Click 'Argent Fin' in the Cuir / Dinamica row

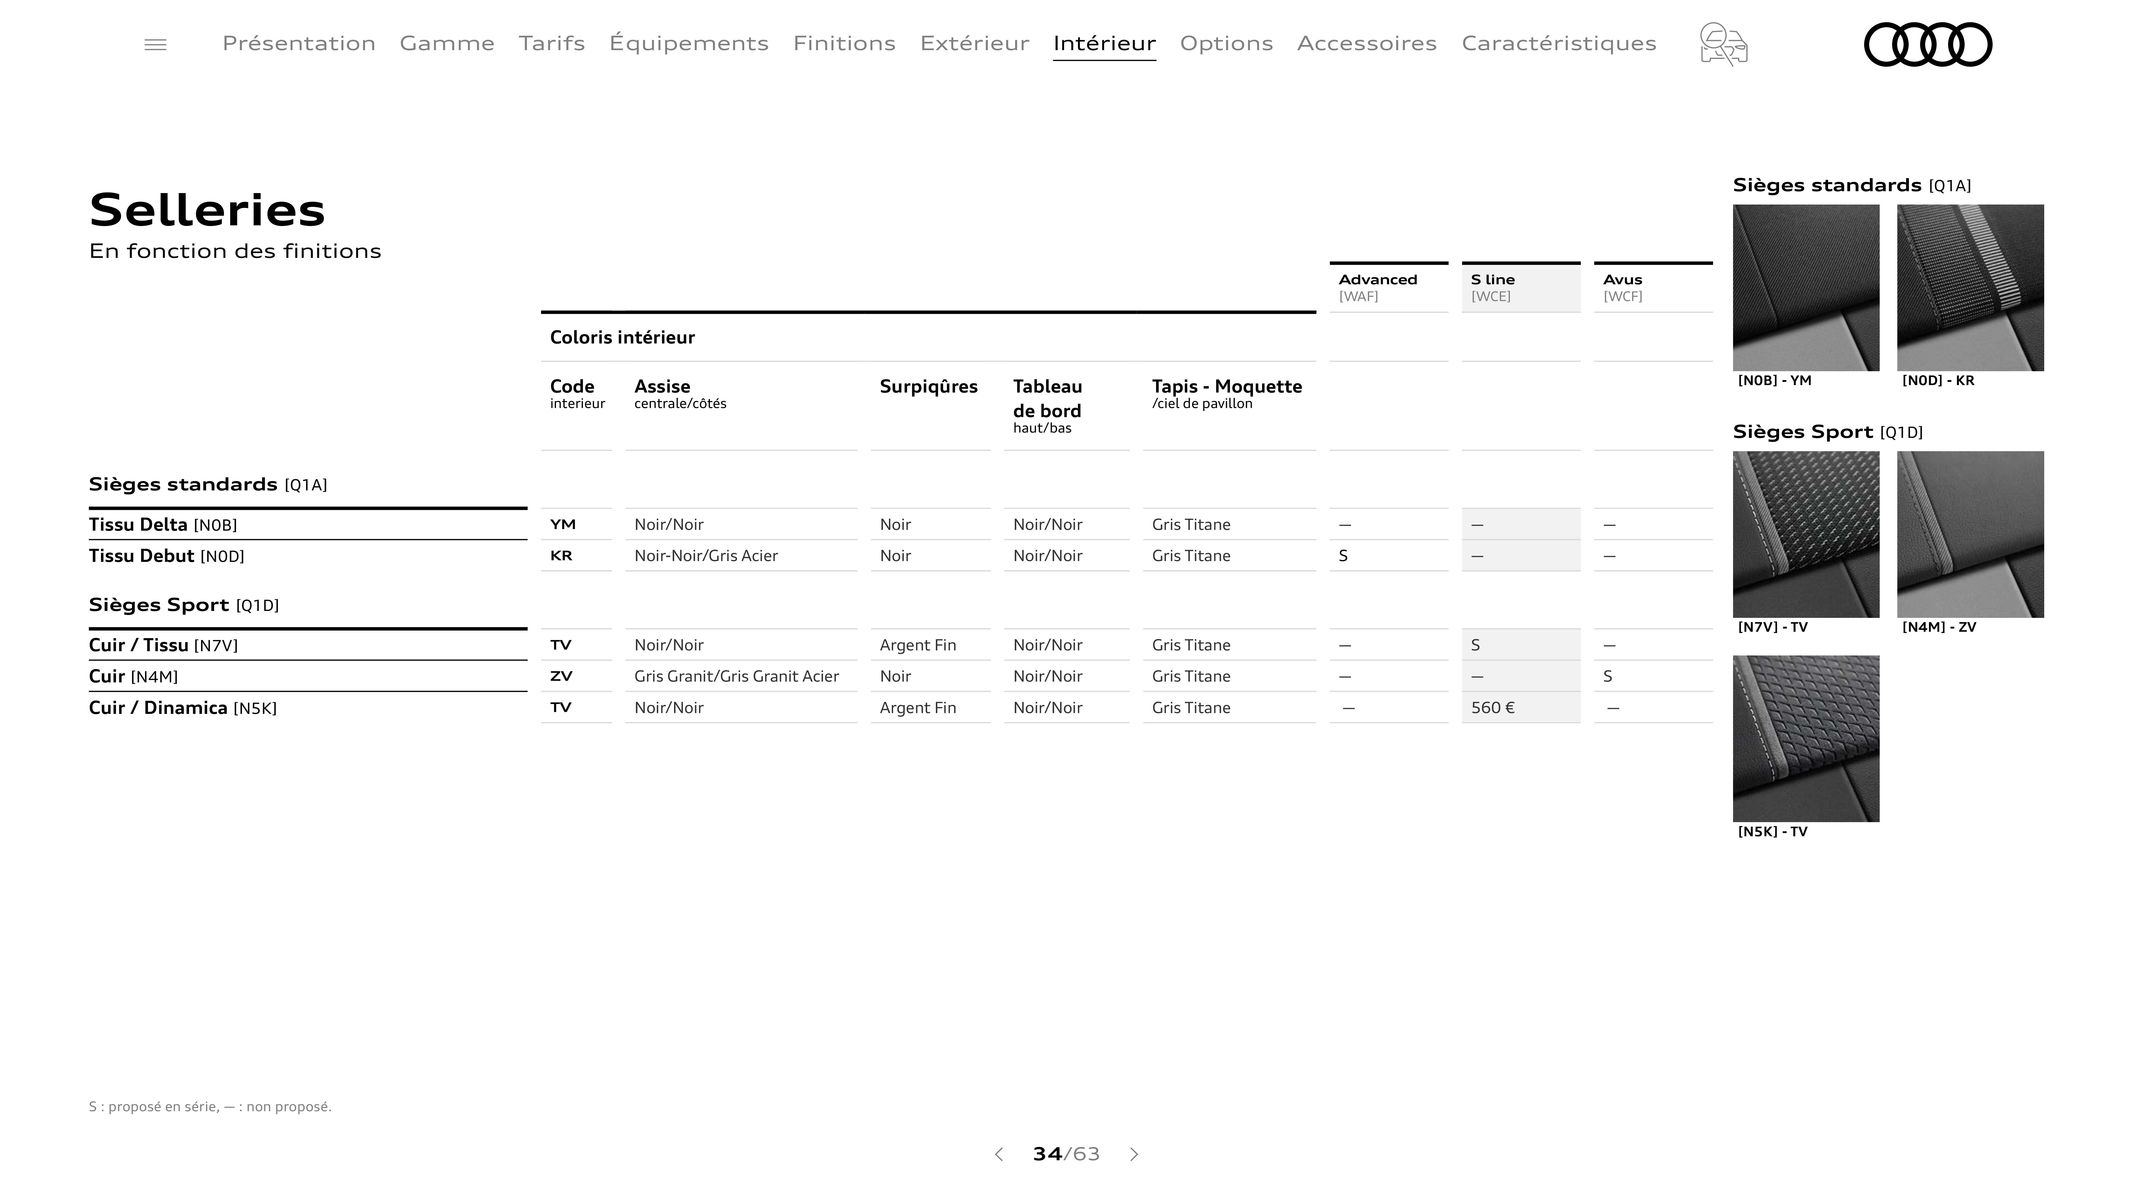tap(918, 707)
